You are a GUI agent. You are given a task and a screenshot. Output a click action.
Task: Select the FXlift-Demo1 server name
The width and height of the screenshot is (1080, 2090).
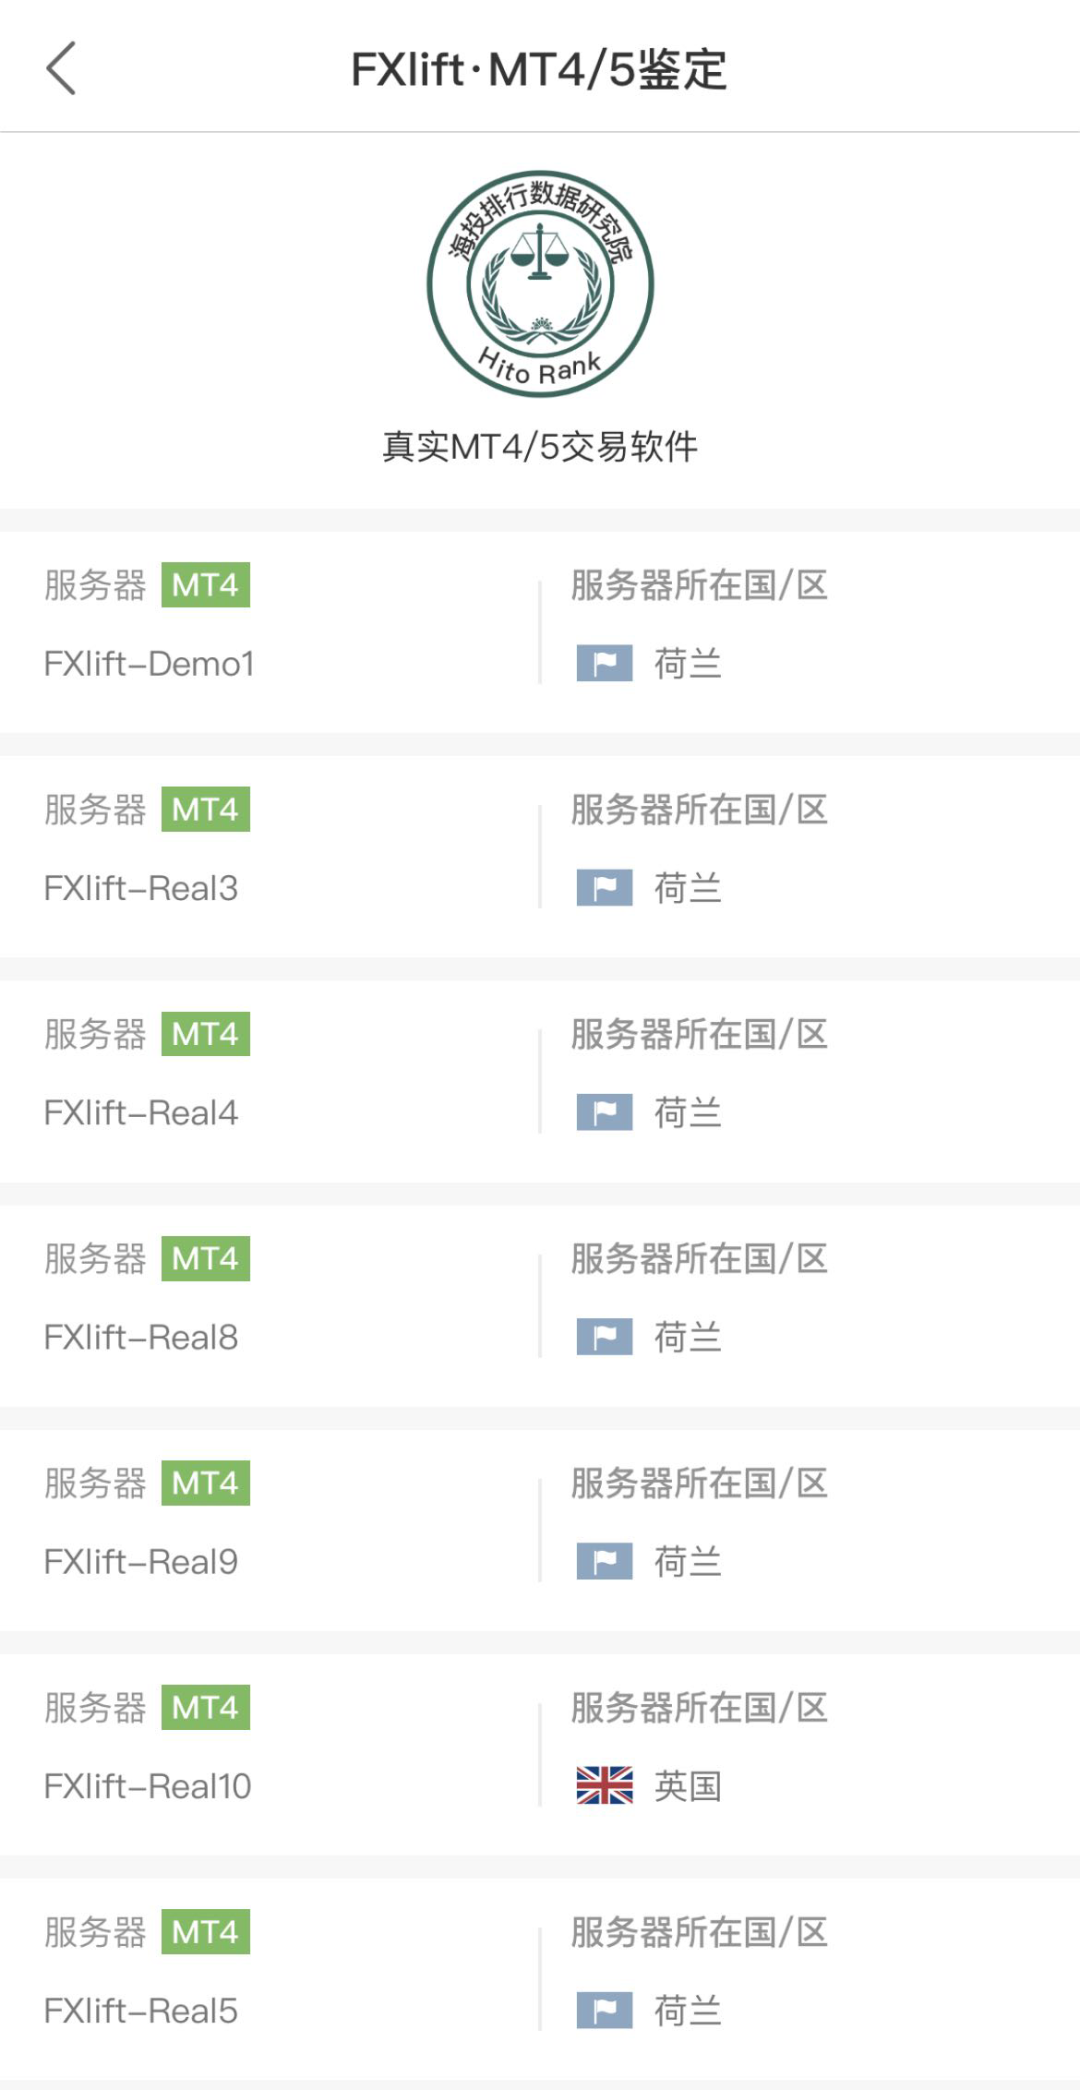(149, 664)
